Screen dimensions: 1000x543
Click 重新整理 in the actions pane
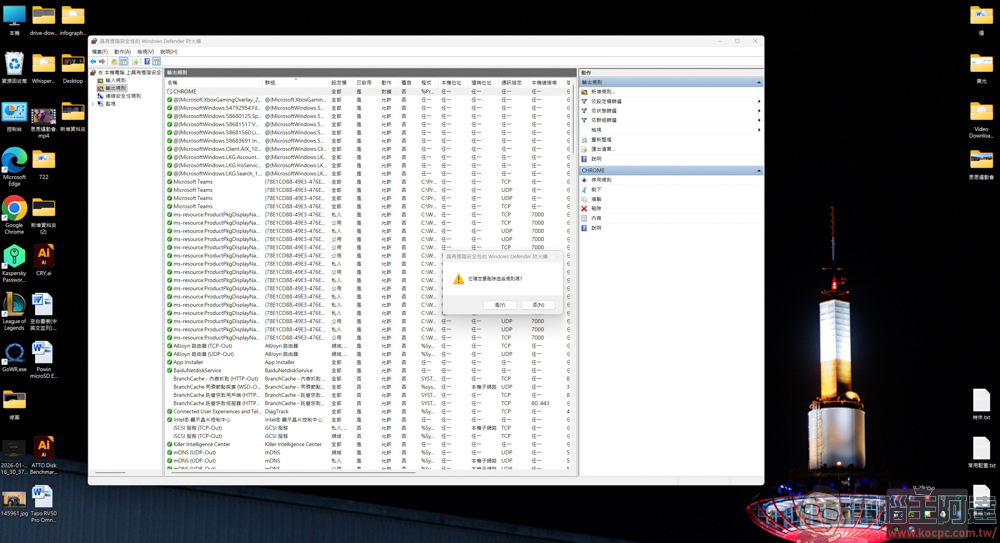tap(601, 140)
